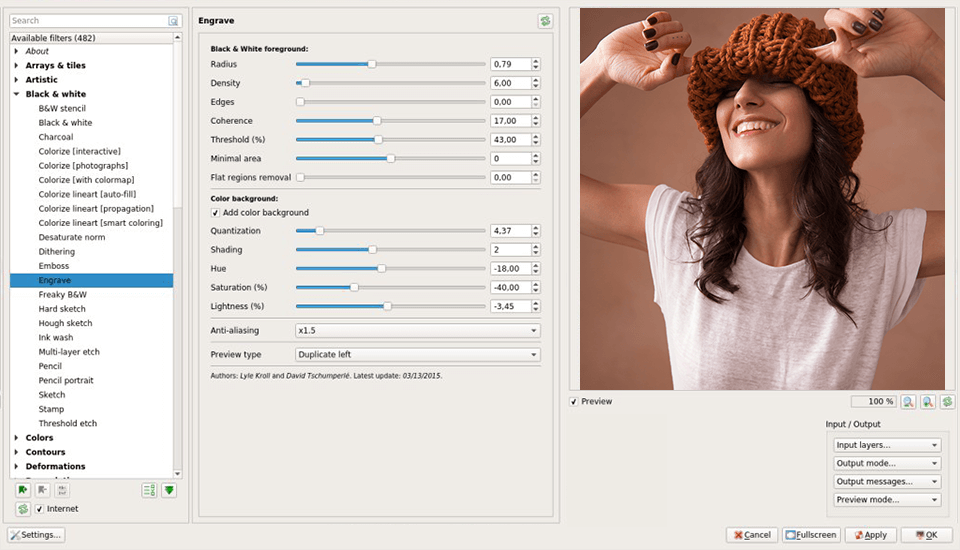This screenshot has width=960, height=550.
Task: Click the preview refresh icon beside the zoom buttons
Action: (948, 402)
